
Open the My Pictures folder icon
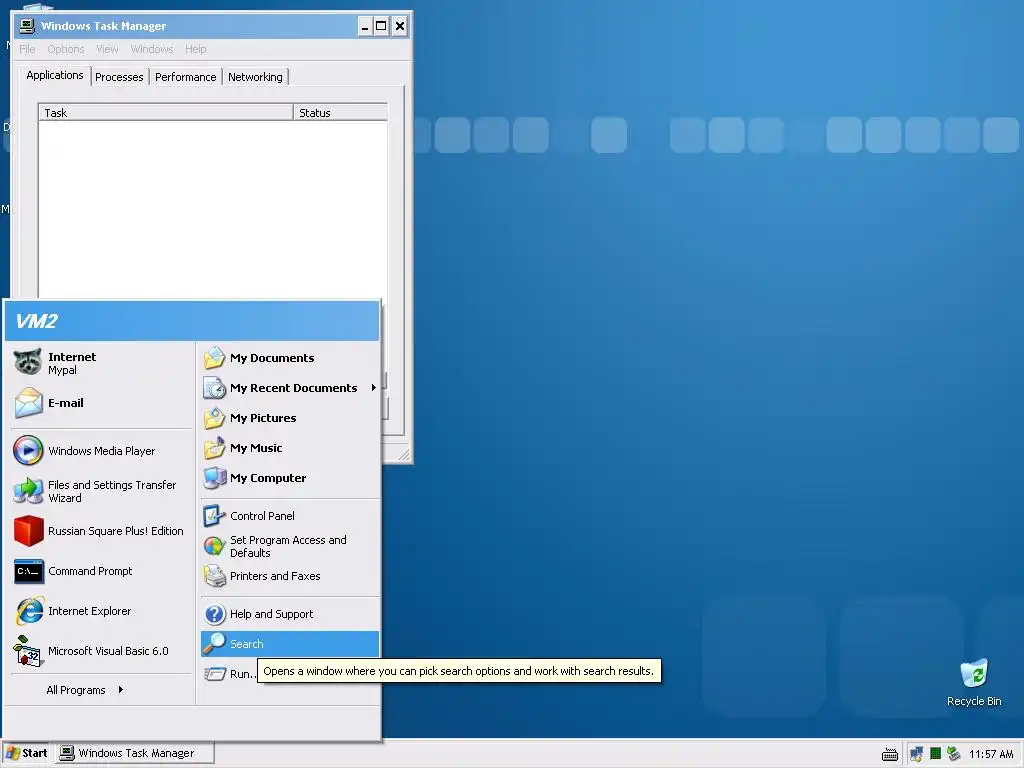[x=214, y=418]
